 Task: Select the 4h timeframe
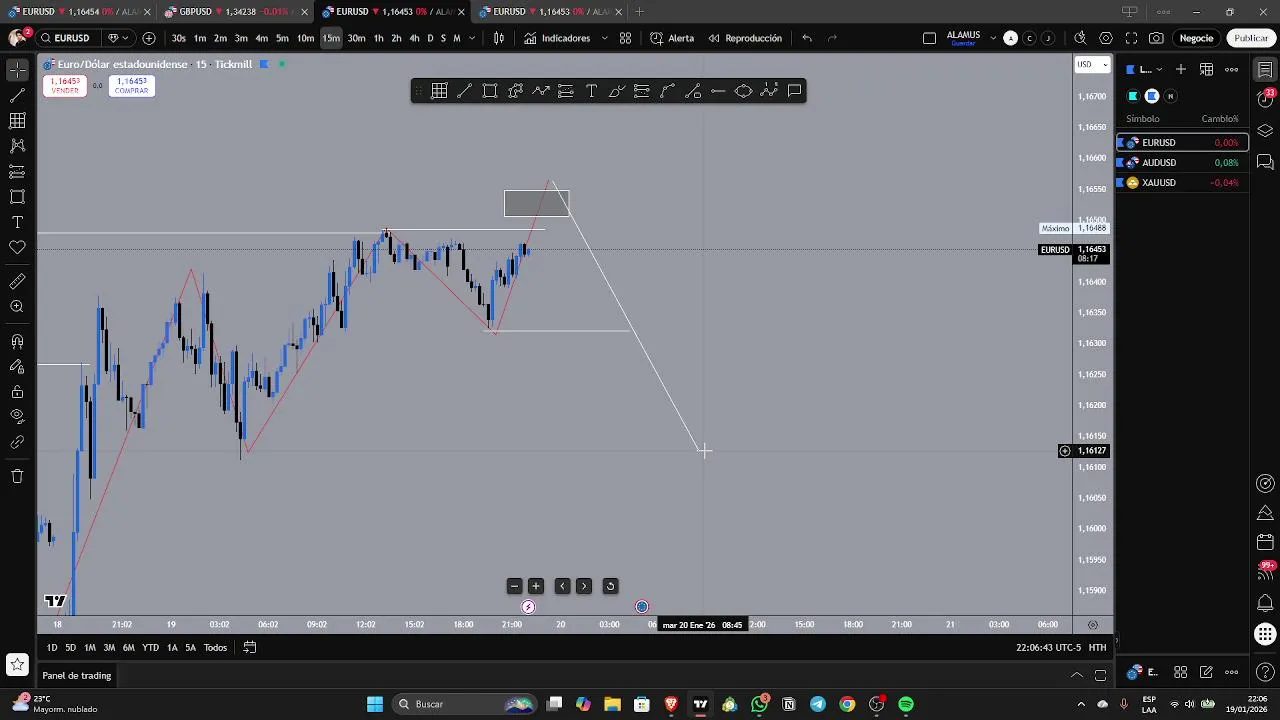[414, 38]
